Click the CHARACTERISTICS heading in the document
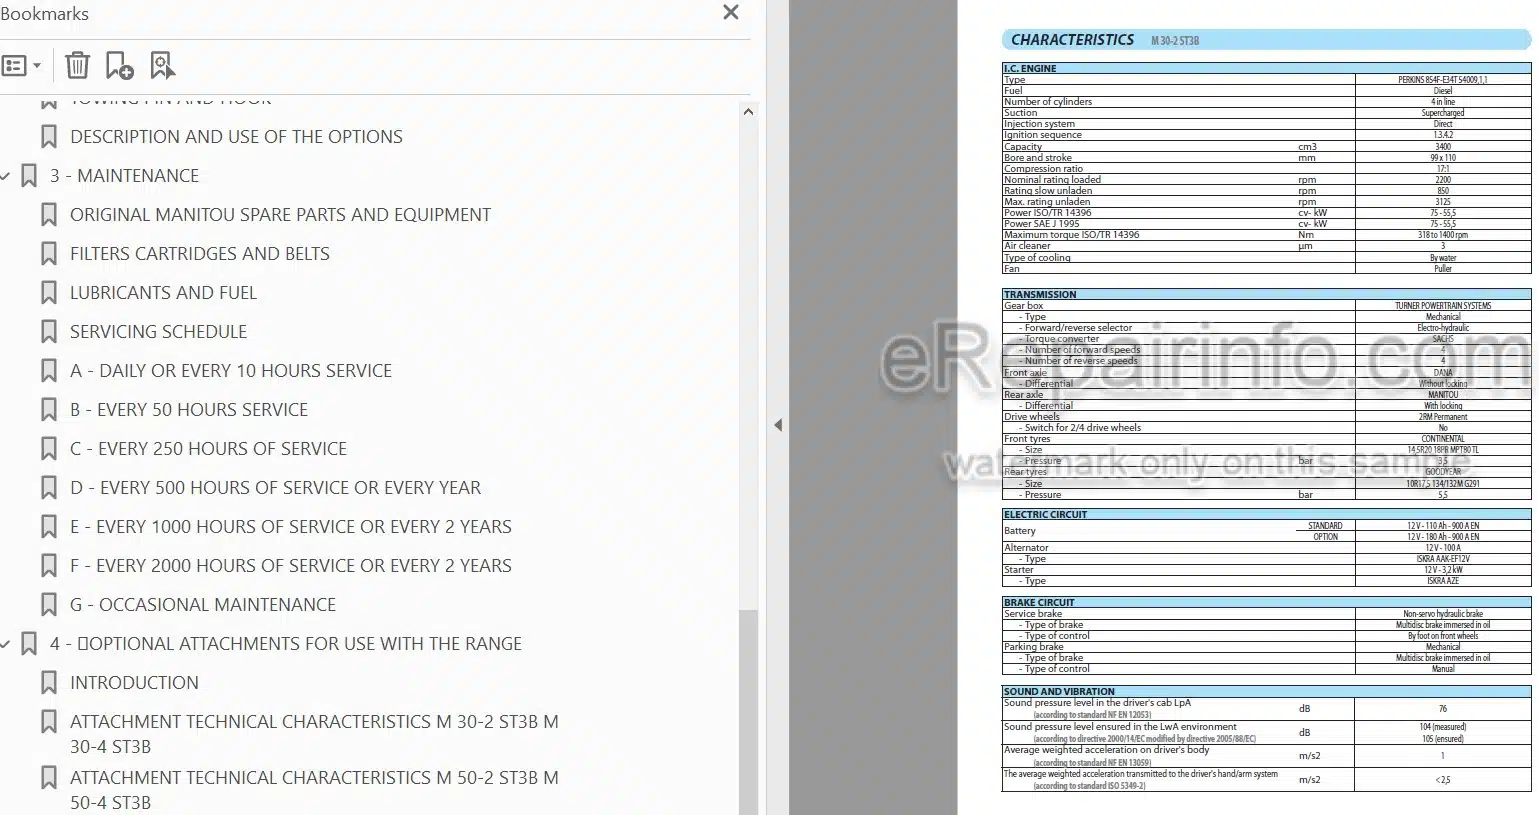 [x=1072, y=40]
